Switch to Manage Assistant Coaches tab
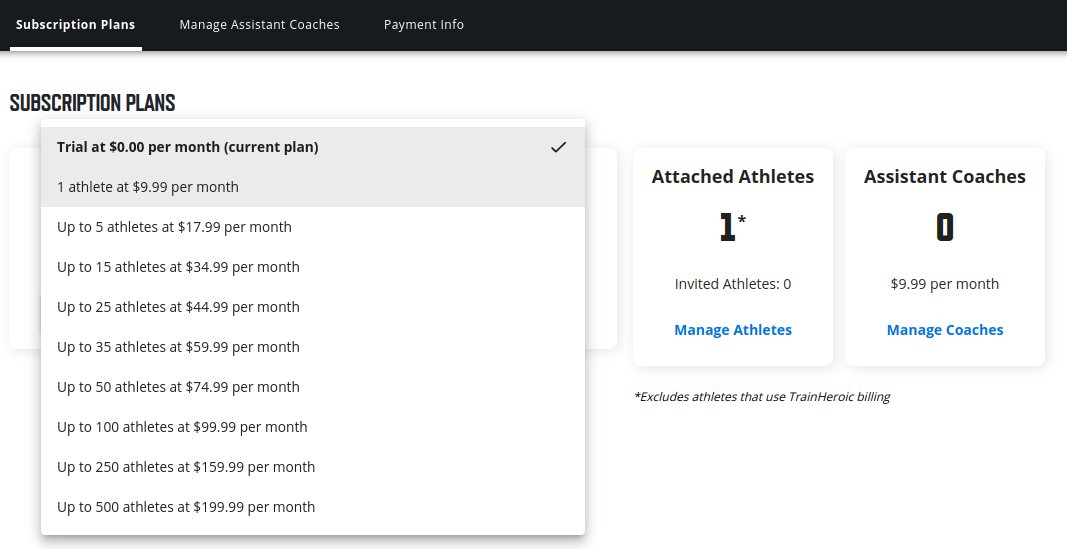 pyautogui.click(x=259, y=24)
